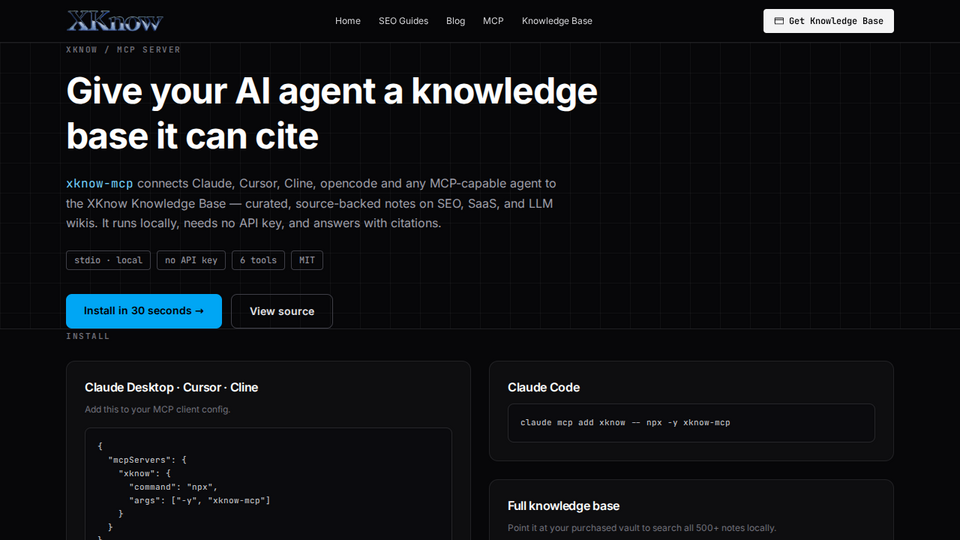Click the "command": "npx" config line

[x=173, y=487]
